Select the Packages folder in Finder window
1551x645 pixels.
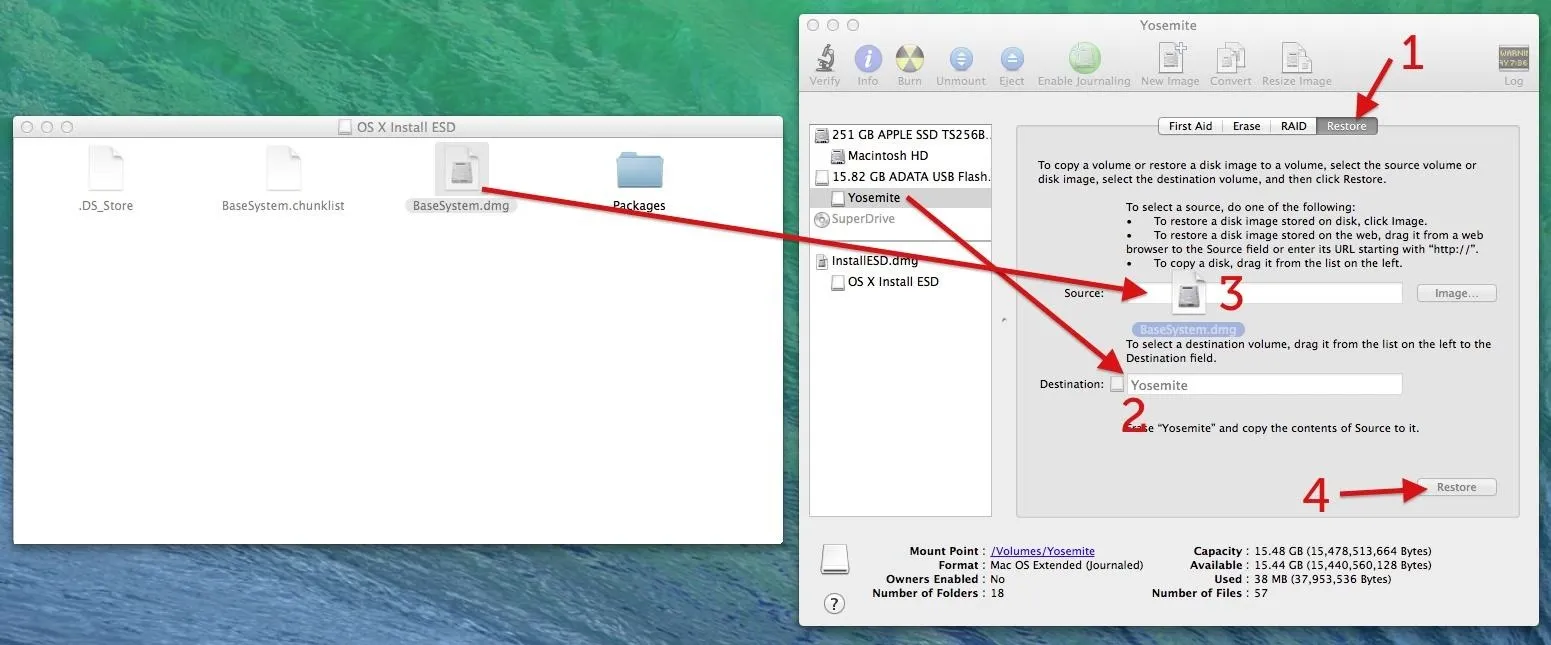[x=640, y=171]
